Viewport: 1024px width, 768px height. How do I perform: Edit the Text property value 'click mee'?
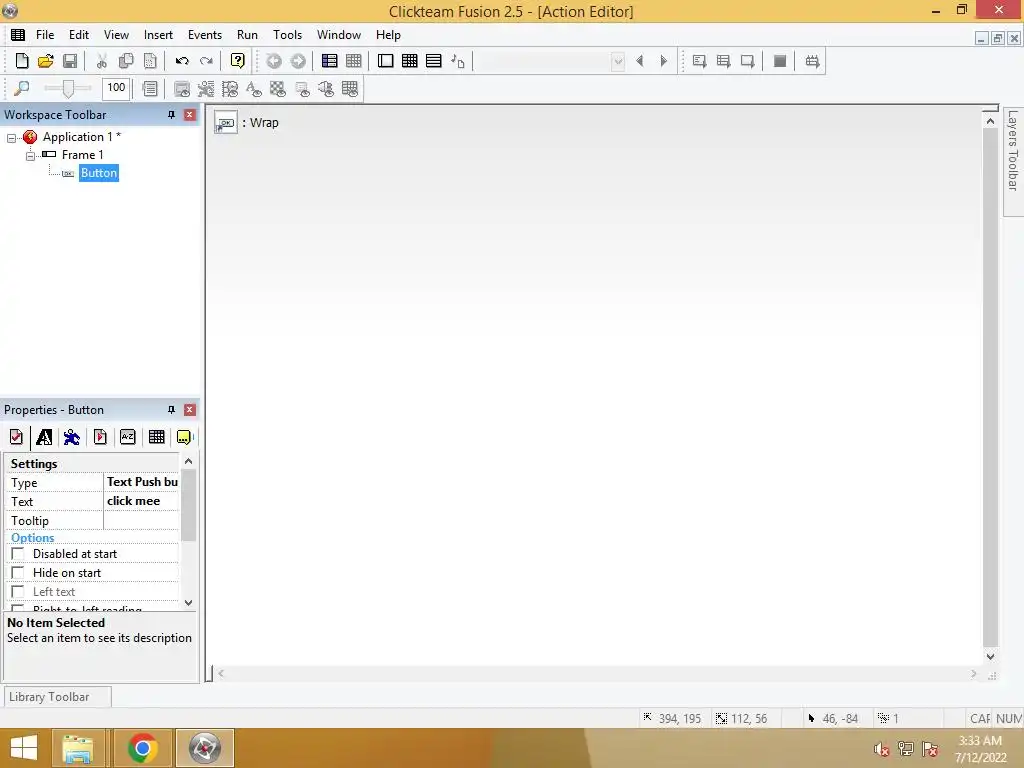[141, 501]
